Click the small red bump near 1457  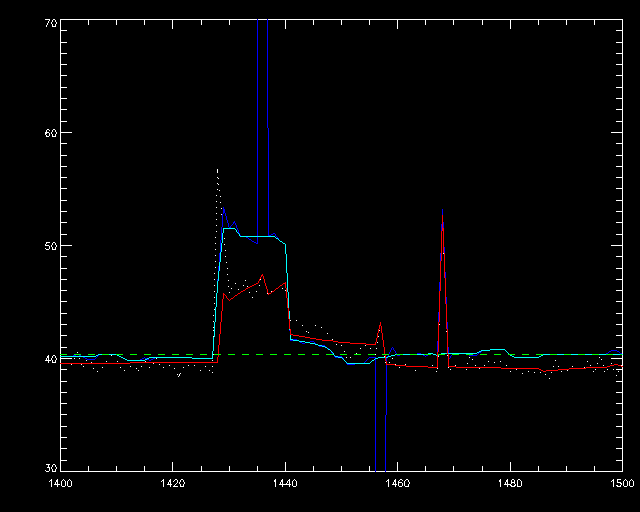380,323
